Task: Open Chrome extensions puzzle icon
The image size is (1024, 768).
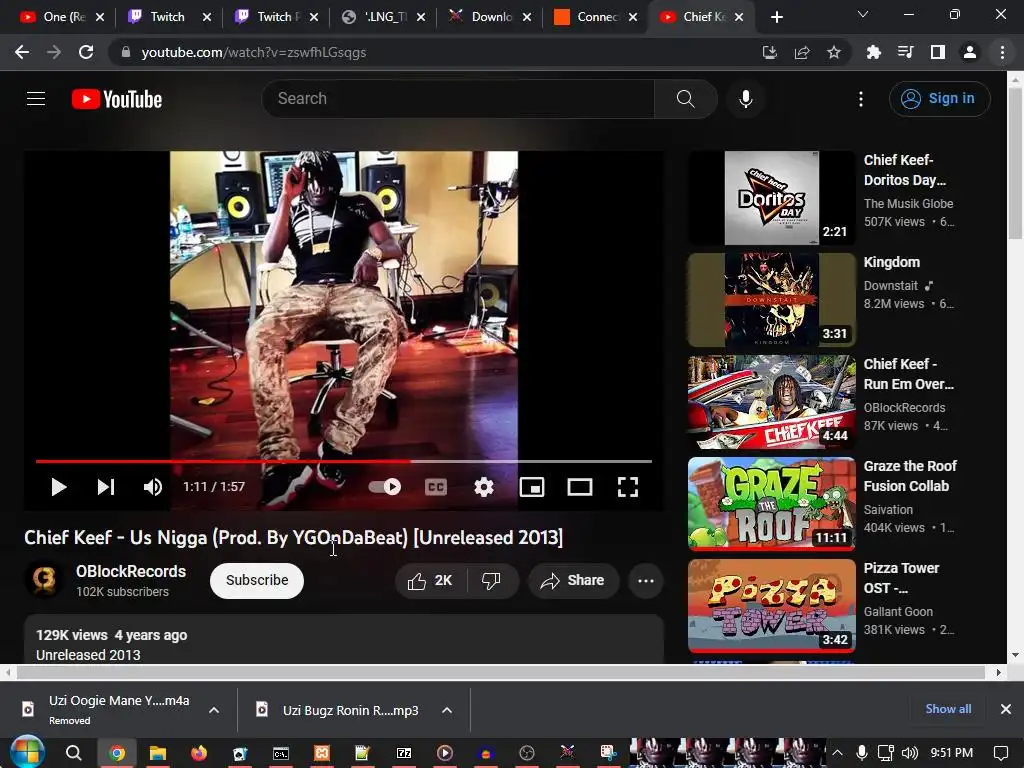Action: 873,52
